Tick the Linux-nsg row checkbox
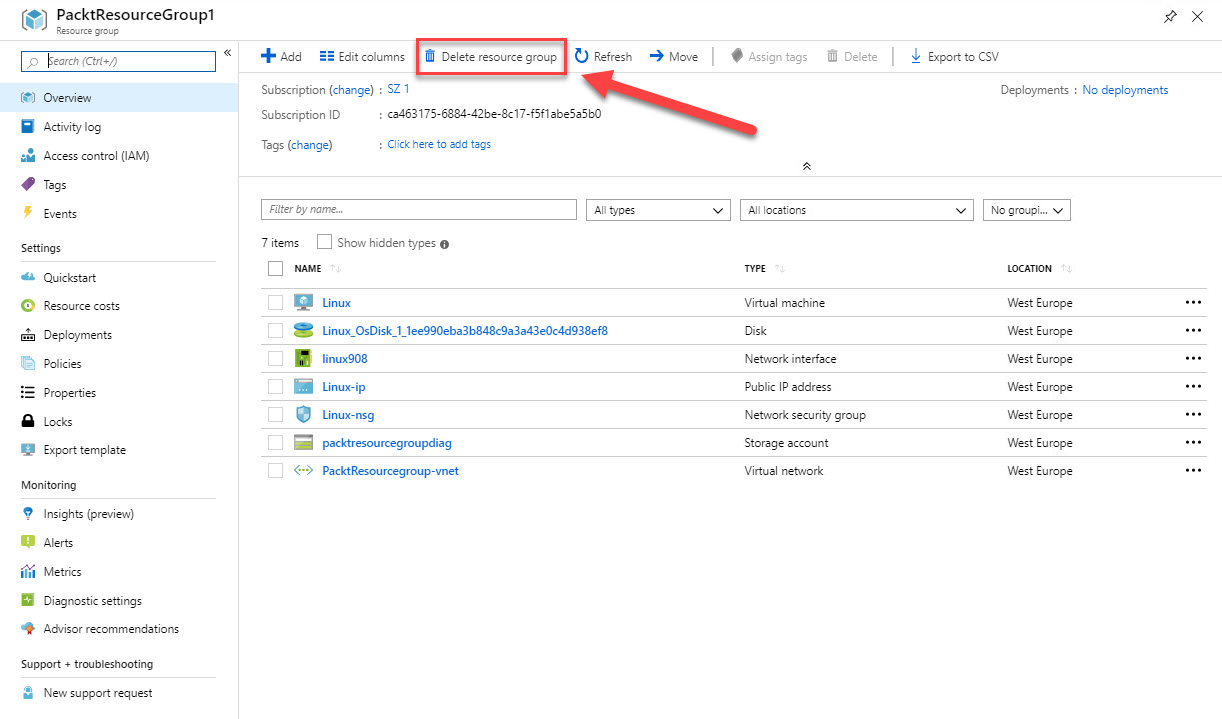 pos(275,414)
